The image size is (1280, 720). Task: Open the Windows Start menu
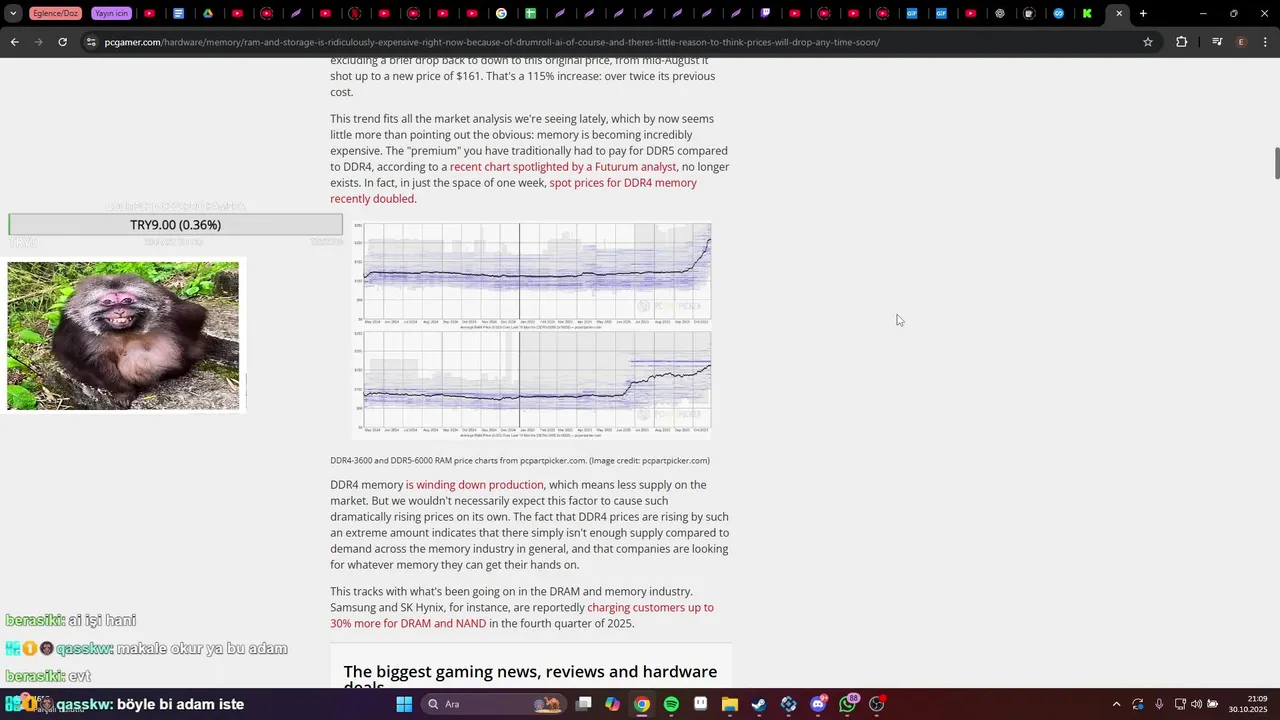point(404,704)
